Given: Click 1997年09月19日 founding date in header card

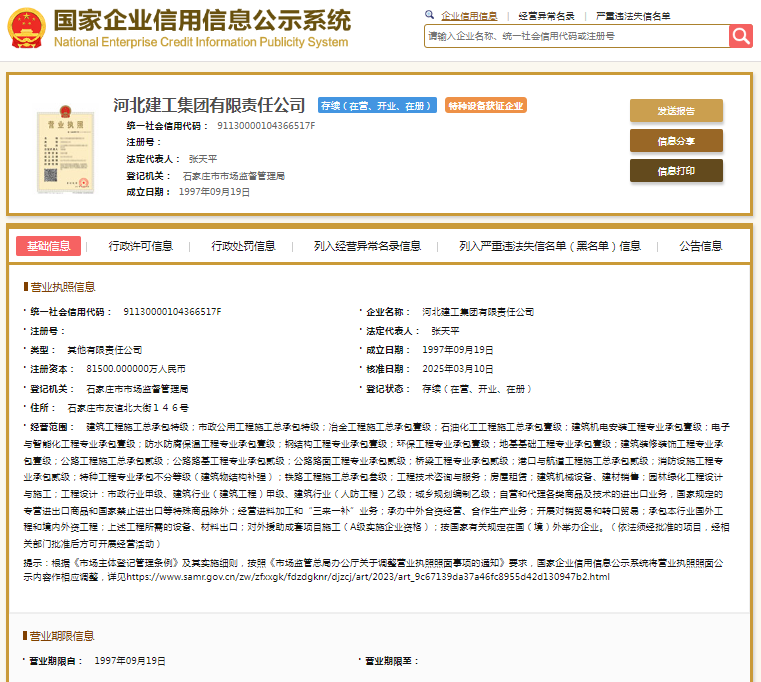Looking at the screenshot, I should [215, 192].
